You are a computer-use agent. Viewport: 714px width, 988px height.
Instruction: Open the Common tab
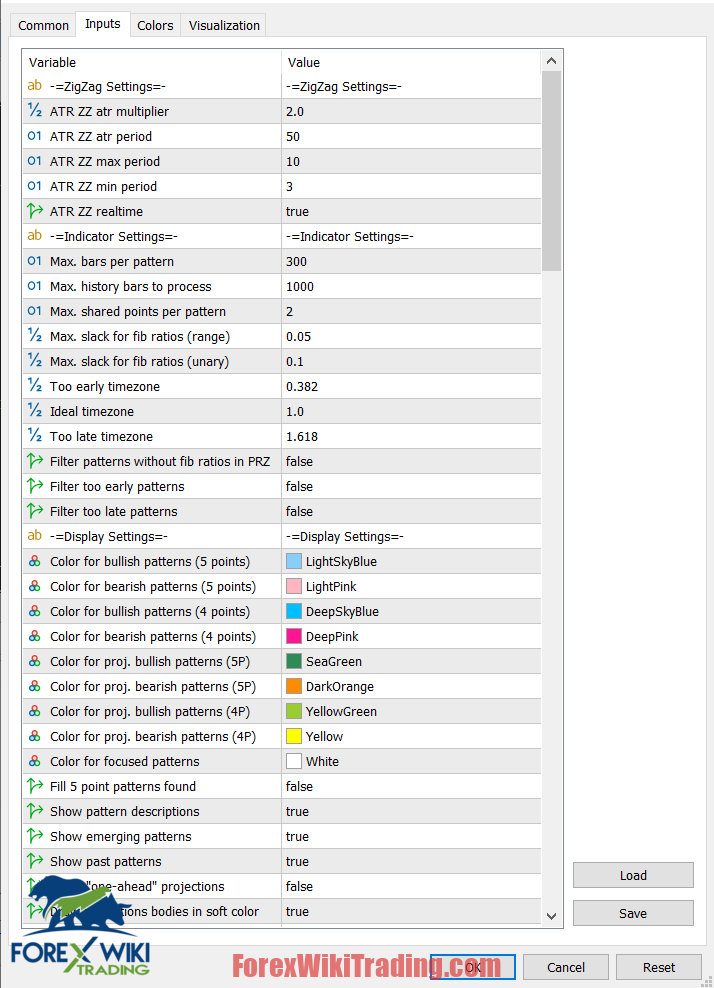coord(43,25)
